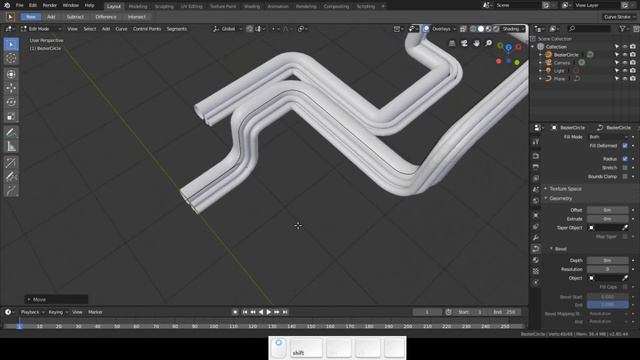Screen dimensions: 640x360
Task: Open the Edit Mode dropdown
Action: (x=41, y=29)
